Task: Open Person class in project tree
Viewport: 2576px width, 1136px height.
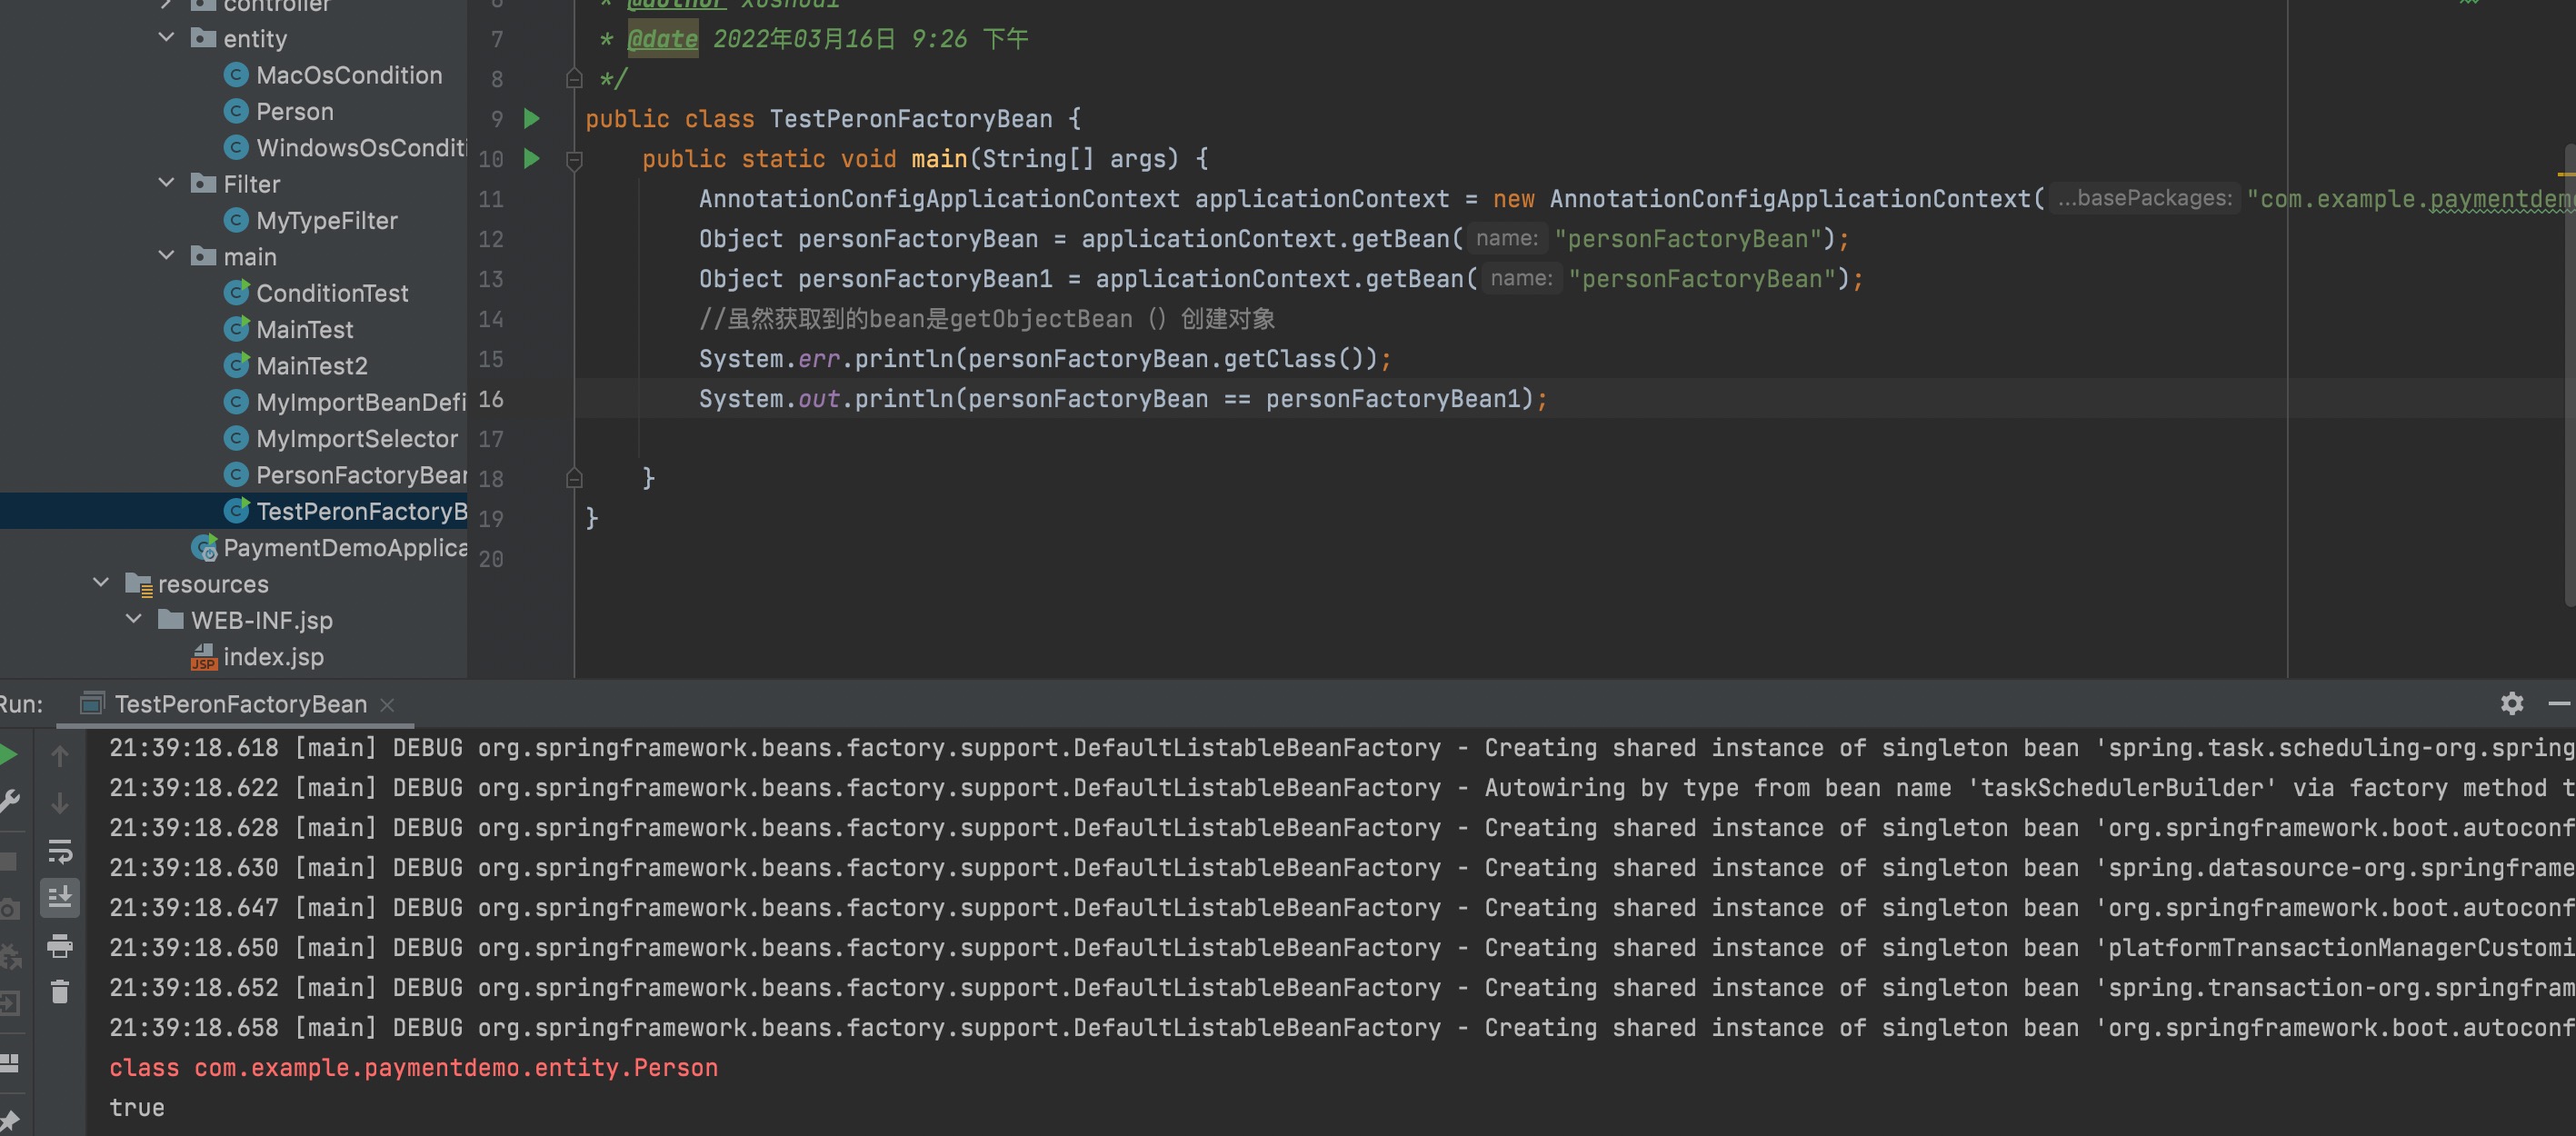Action: point(295,111)
